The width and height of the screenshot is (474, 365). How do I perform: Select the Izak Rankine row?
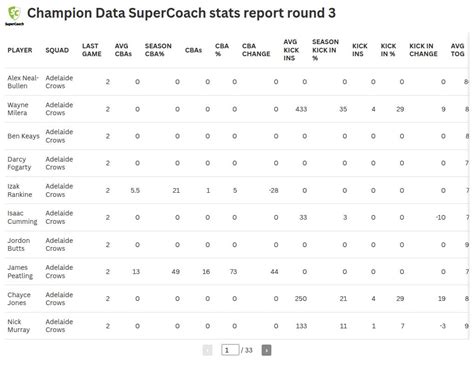click(237, 190)
